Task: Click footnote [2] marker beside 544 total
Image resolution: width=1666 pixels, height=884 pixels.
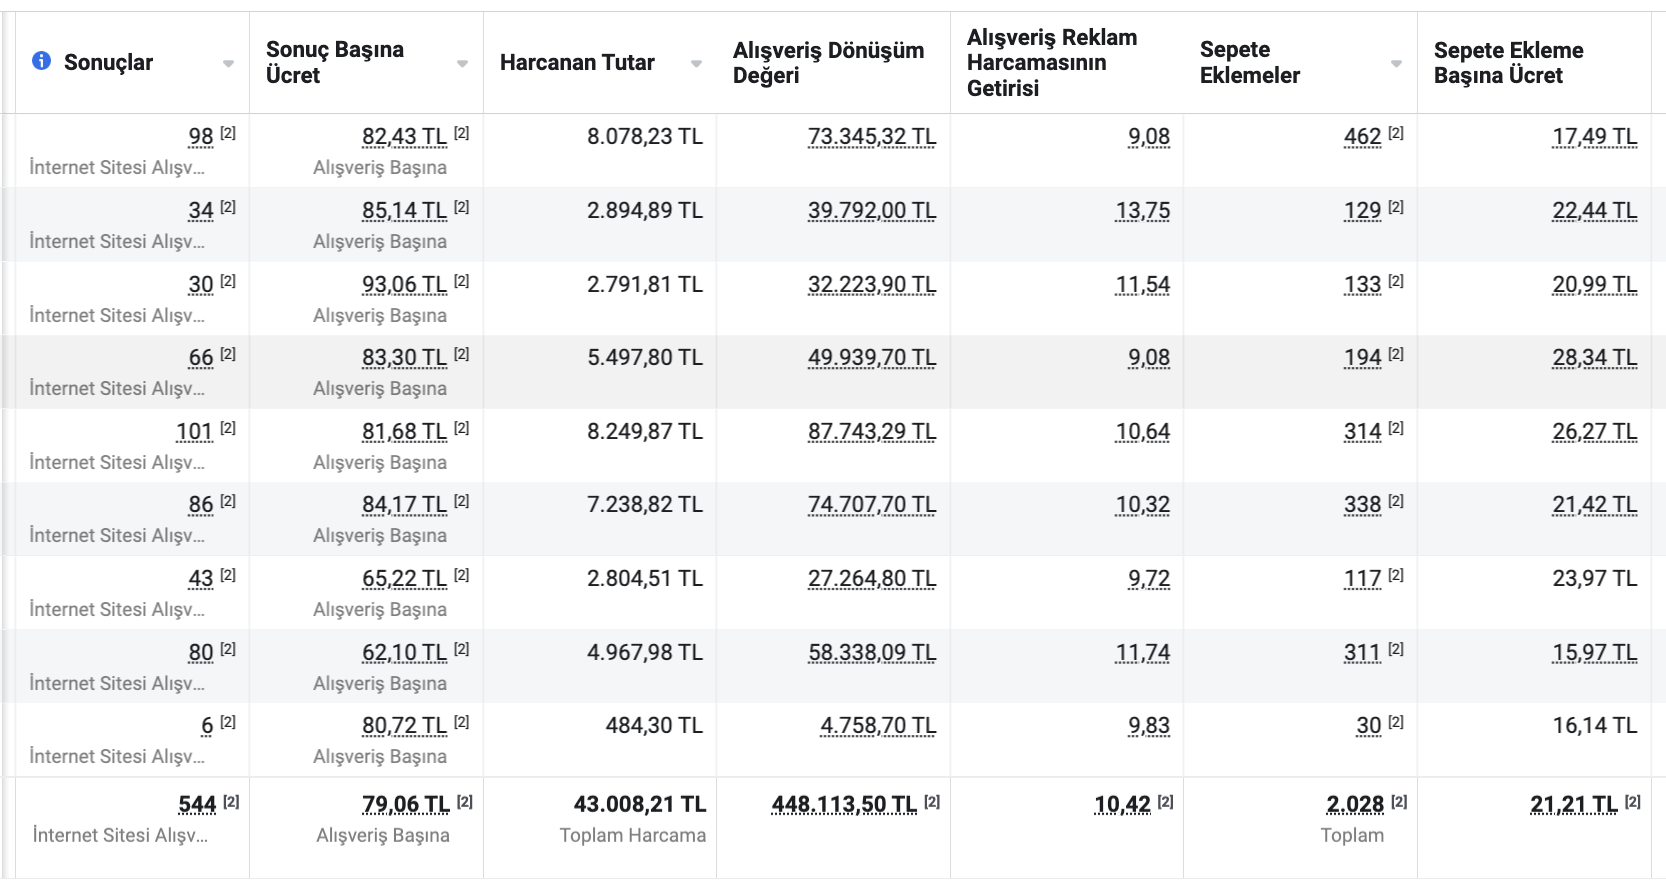Action: tap(231, 802)
